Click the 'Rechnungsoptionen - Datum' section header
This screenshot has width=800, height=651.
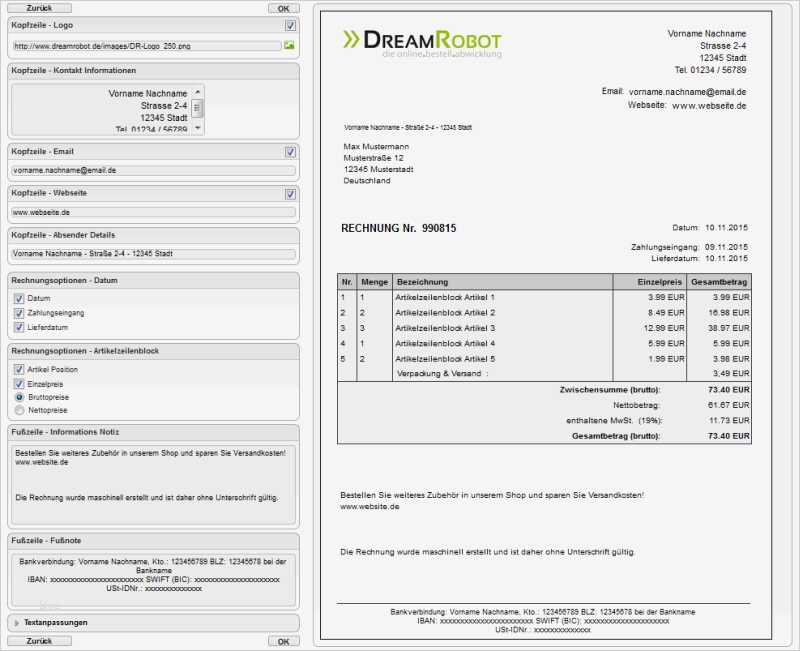(x=153, y=281)
